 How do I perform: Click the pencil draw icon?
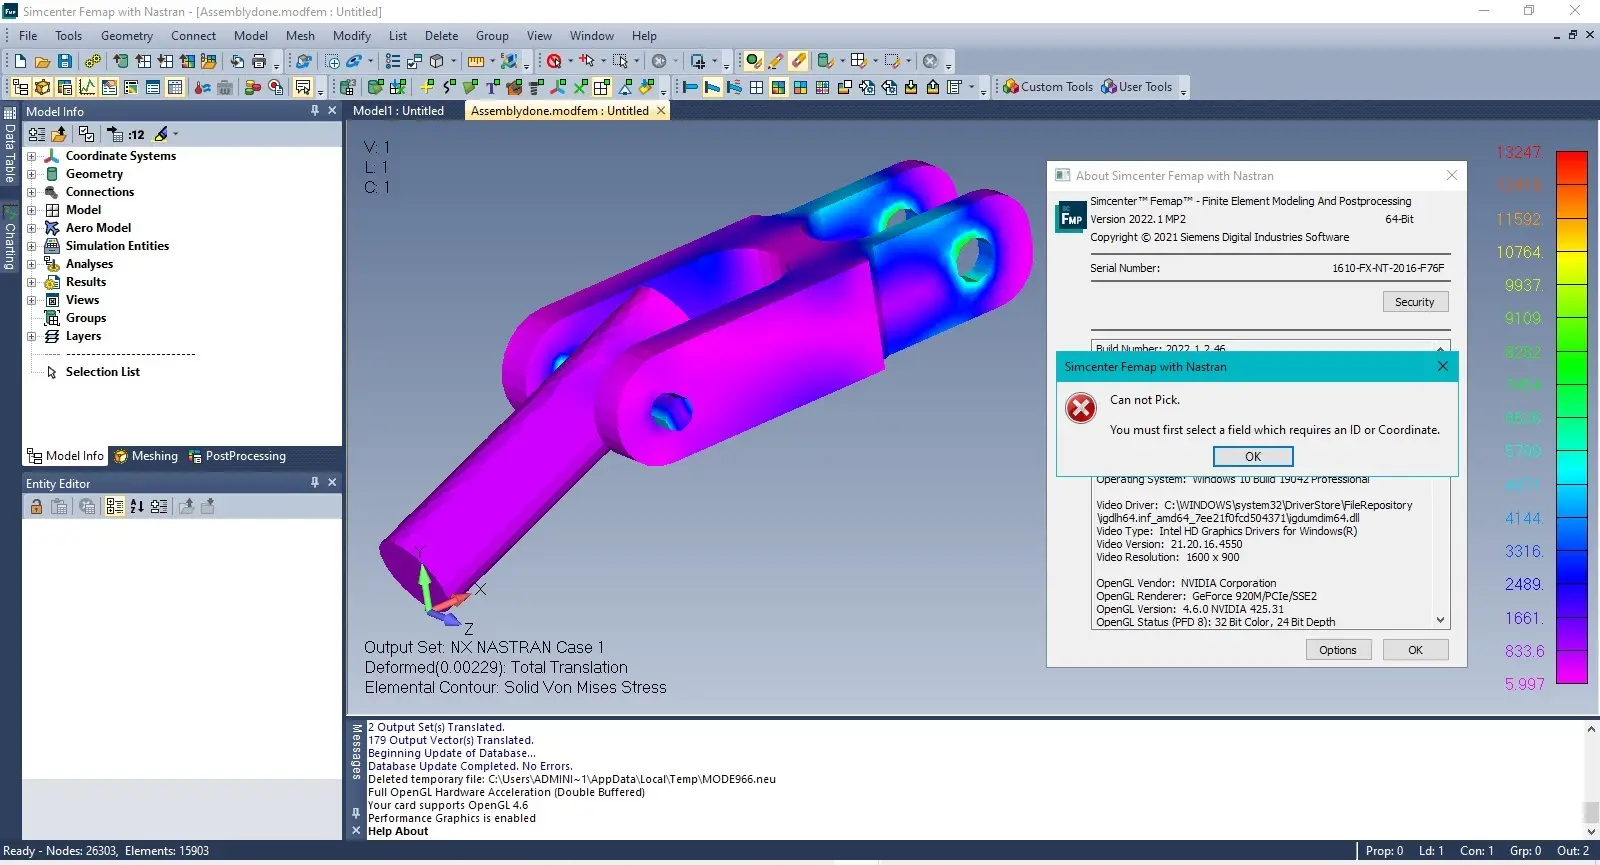coord(776,61)
